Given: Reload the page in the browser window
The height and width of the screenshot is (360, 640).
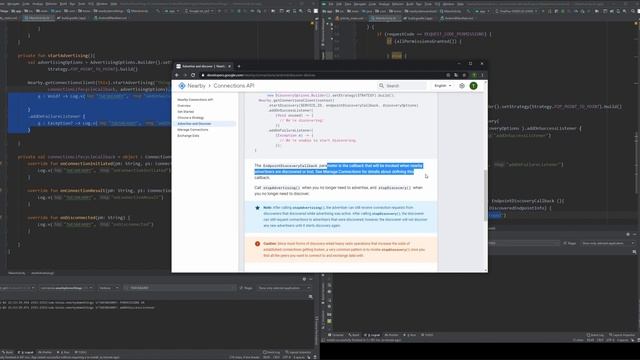Looking at the screenshot, I should tap(193, 75).
